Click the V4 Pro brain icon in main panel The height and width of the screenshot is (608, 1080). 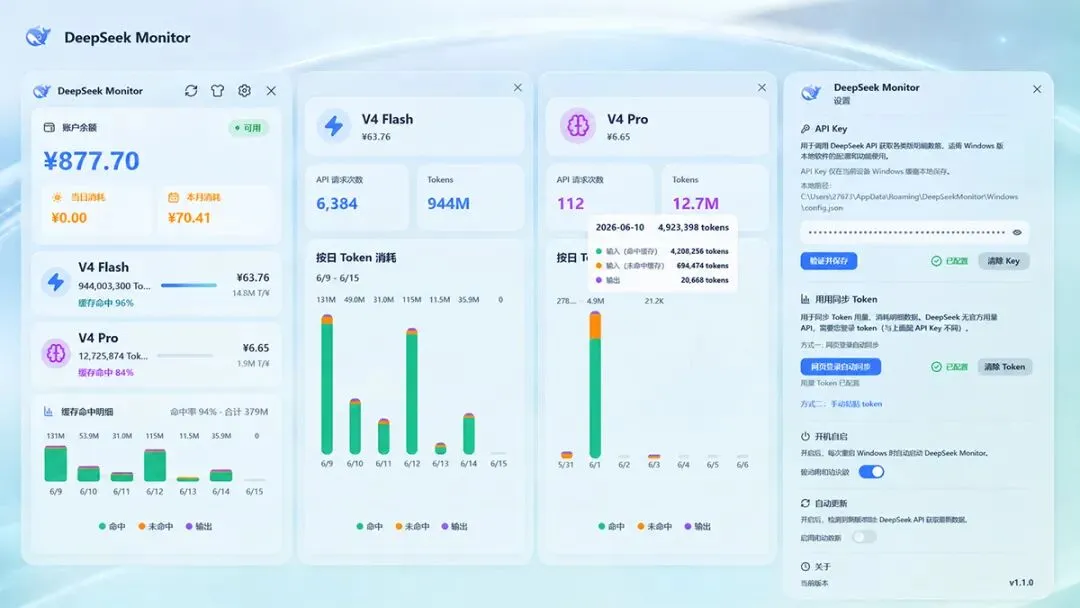[x=56, y=353]
